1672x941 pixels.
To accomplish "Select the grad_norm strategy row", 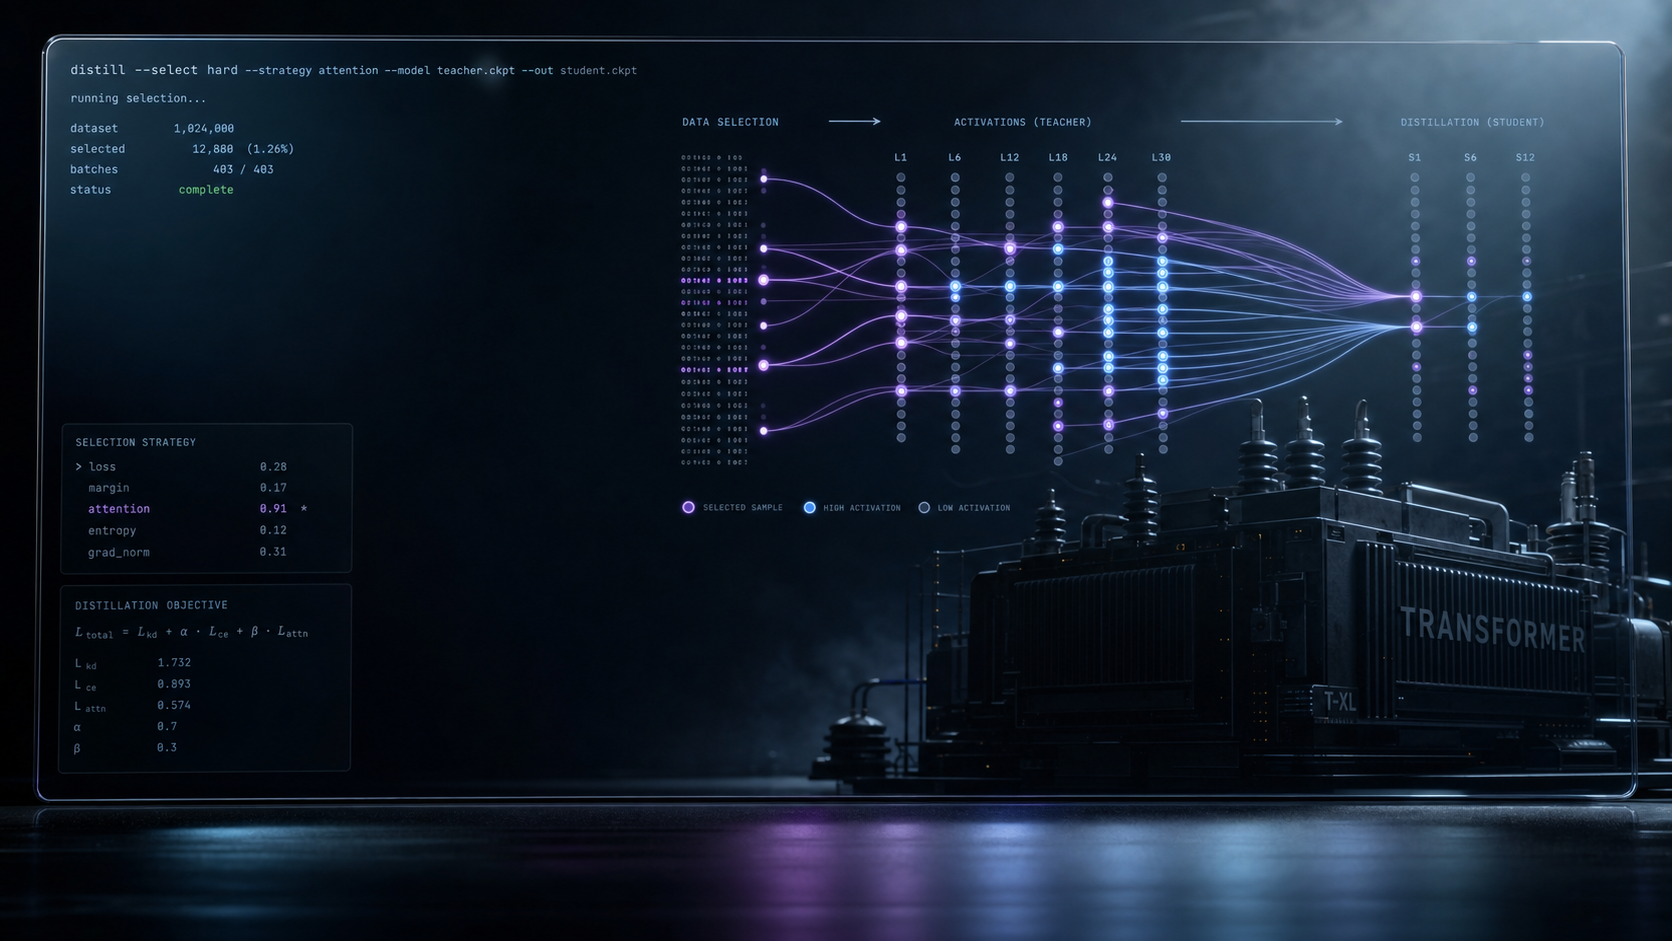I will point(187,552).
